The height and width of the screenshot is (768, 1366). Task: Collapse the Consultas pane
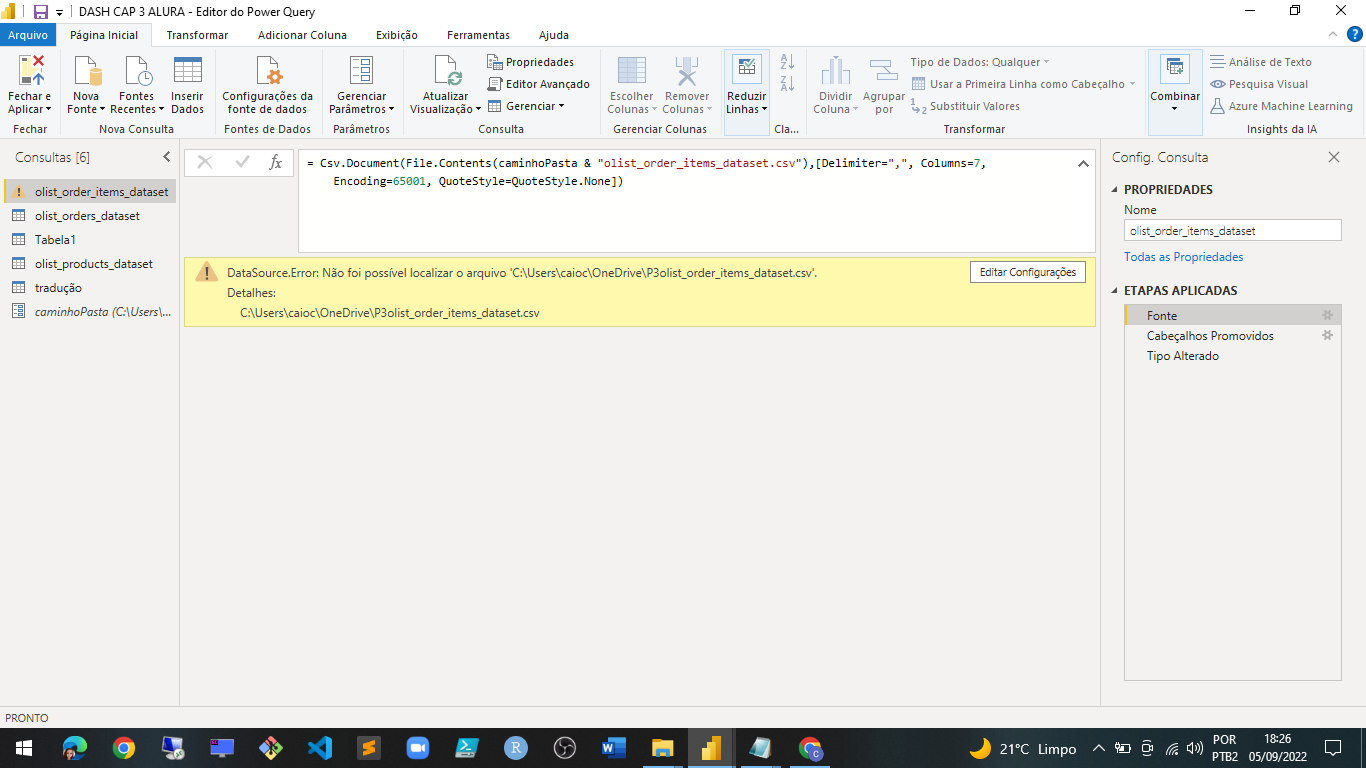167,157
